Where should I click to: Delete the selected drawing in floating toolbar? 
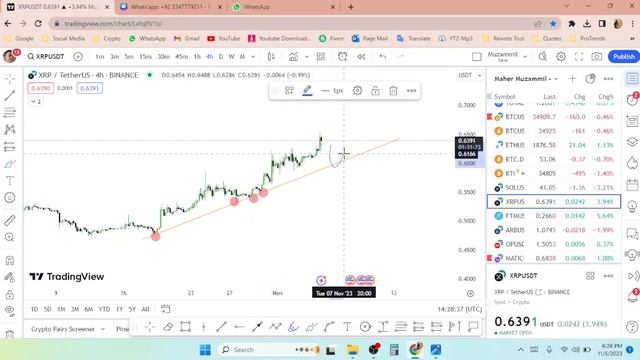(393, 91)
